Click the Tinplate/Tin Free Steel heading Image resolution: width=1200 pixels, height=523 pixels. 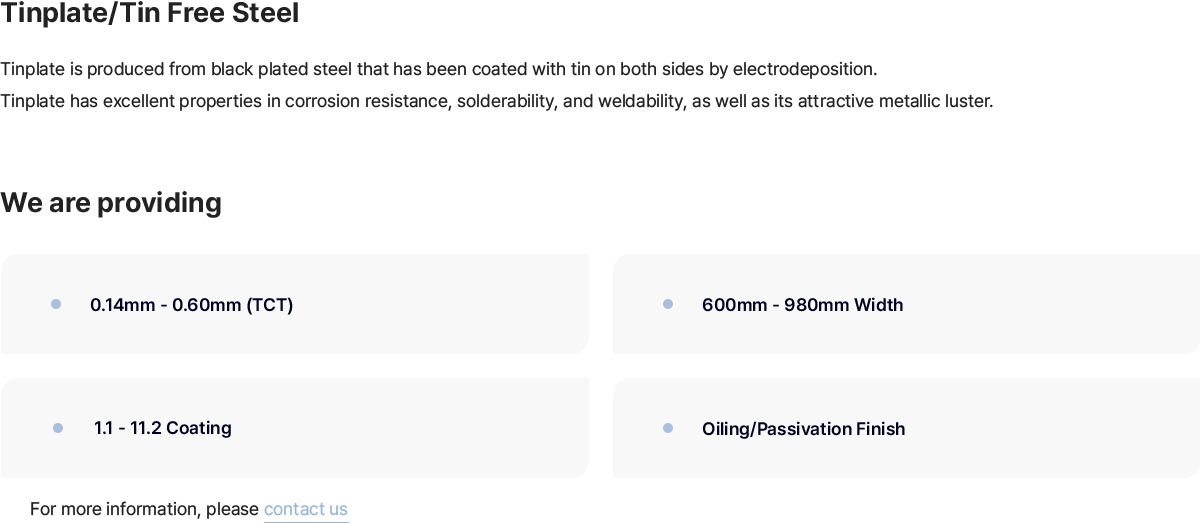click(x=150, y=14)
